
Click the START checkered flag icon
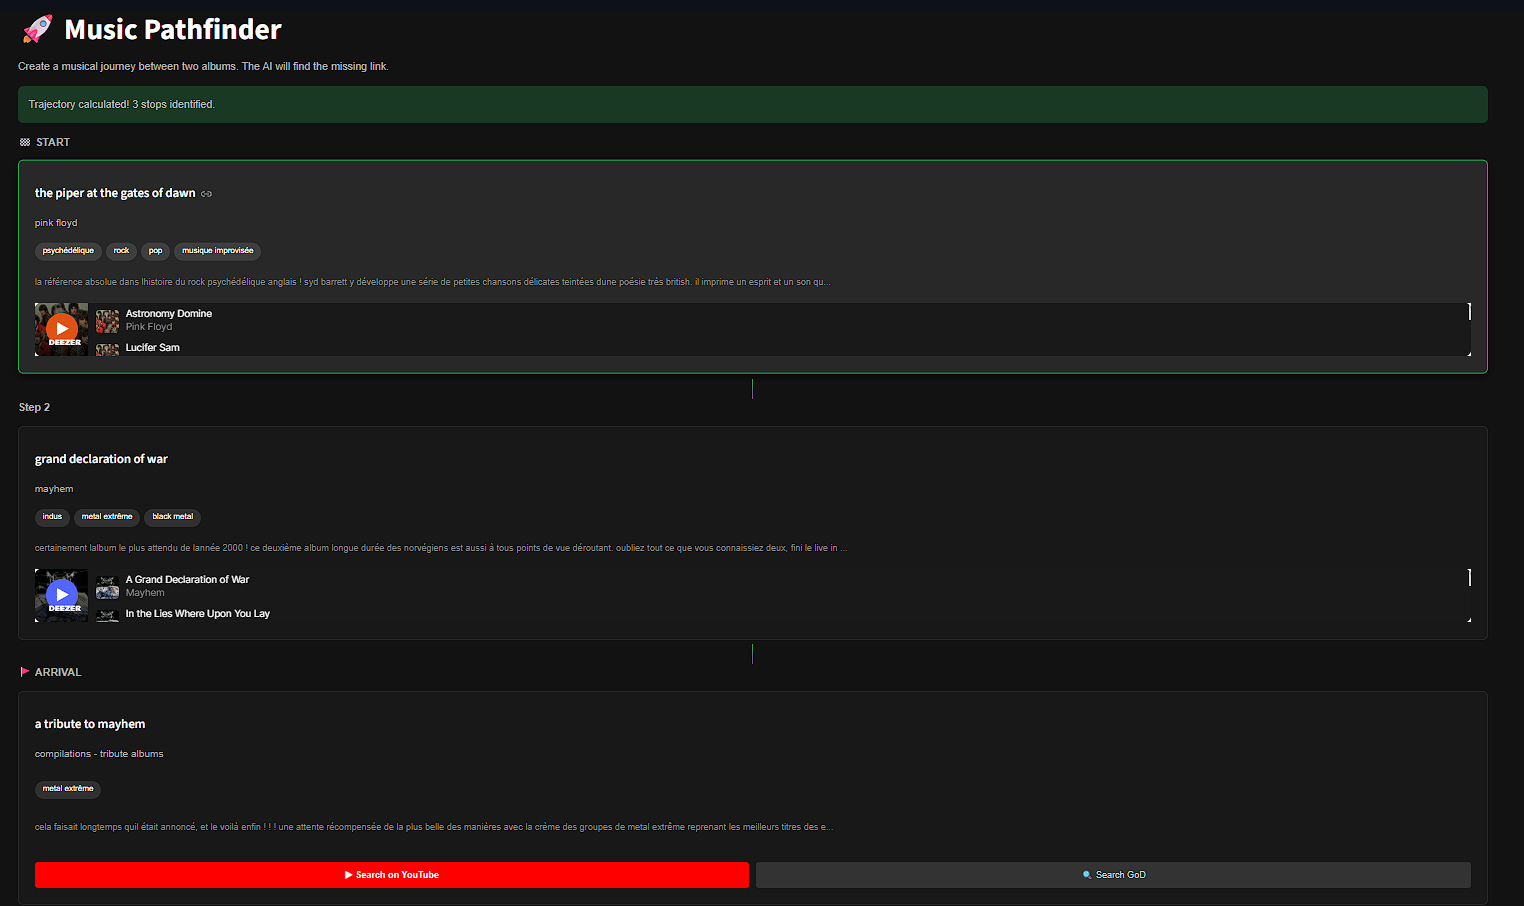(25, 142)
